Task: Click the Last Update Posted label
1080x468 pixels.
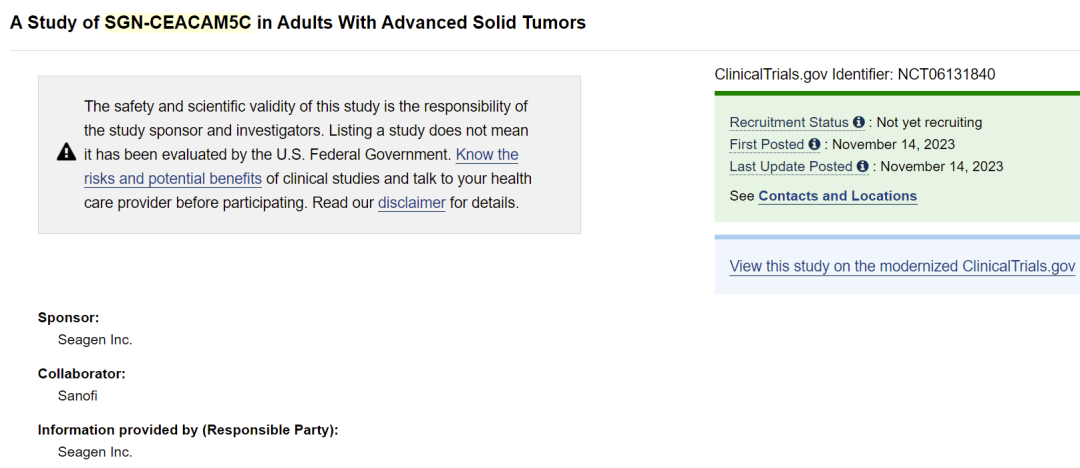Action: pyautogui.click(x=791, y=166)
